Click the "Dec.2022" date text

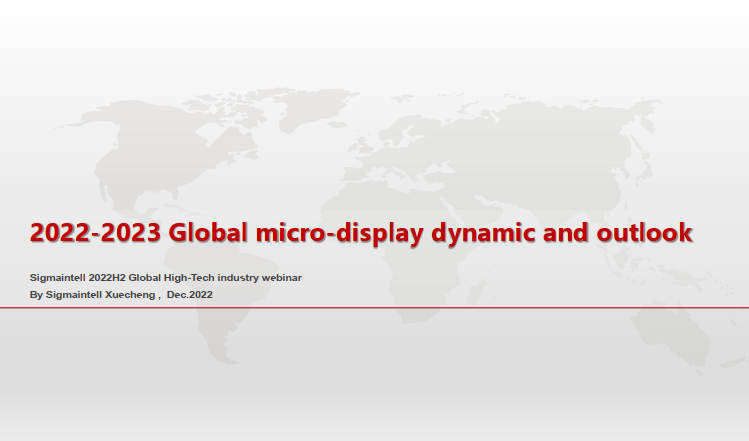[190, 295]
